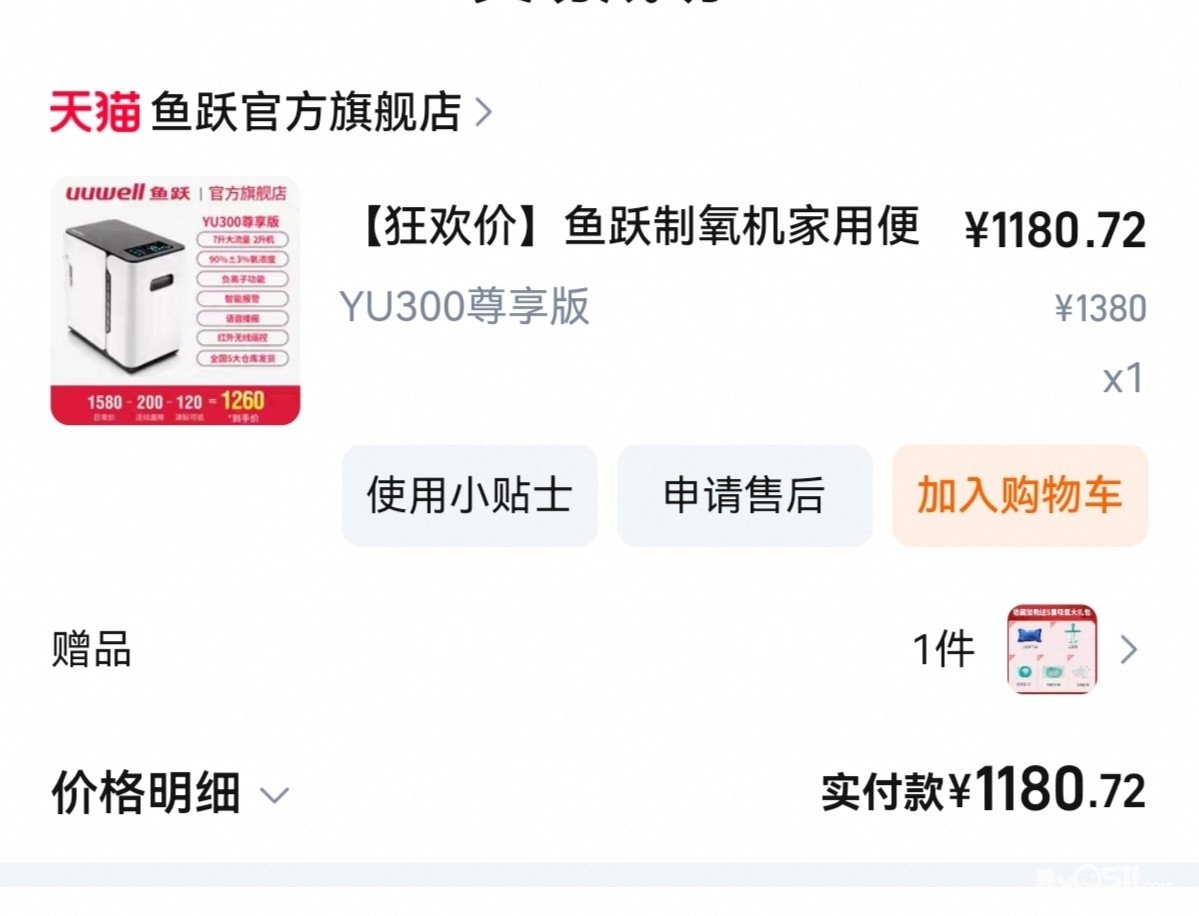Tap the 1260 price banner on the thumbnail
Screen dimensions: 1199x916
point(242,401)
